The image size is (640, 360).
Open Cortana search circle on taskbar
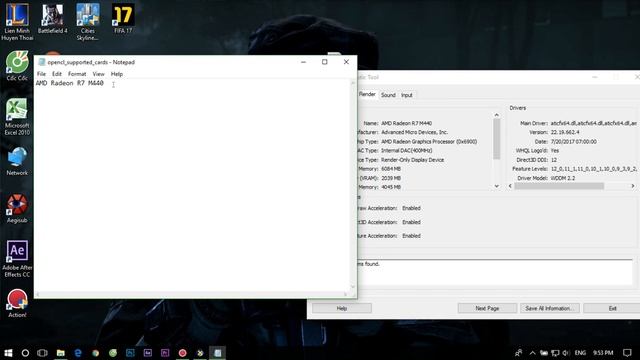click(x=25, y=353)
